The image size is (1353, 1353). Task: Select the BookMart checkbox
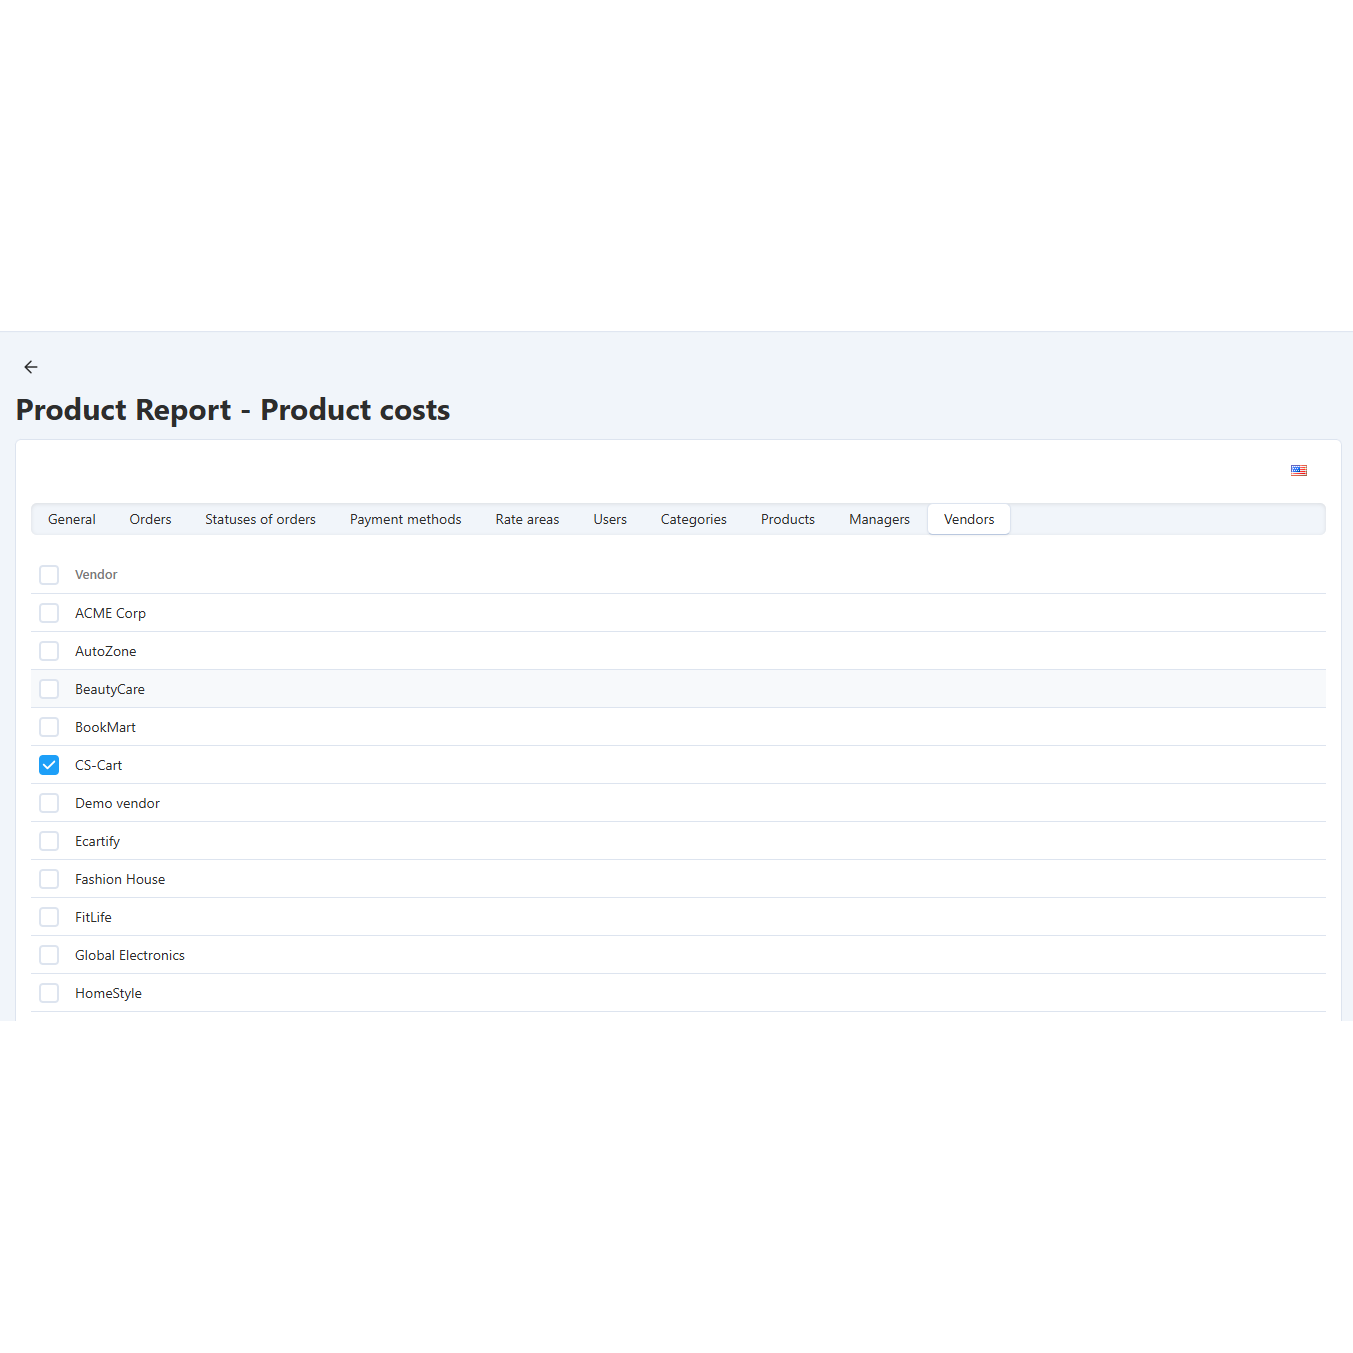tap(49, 727)
